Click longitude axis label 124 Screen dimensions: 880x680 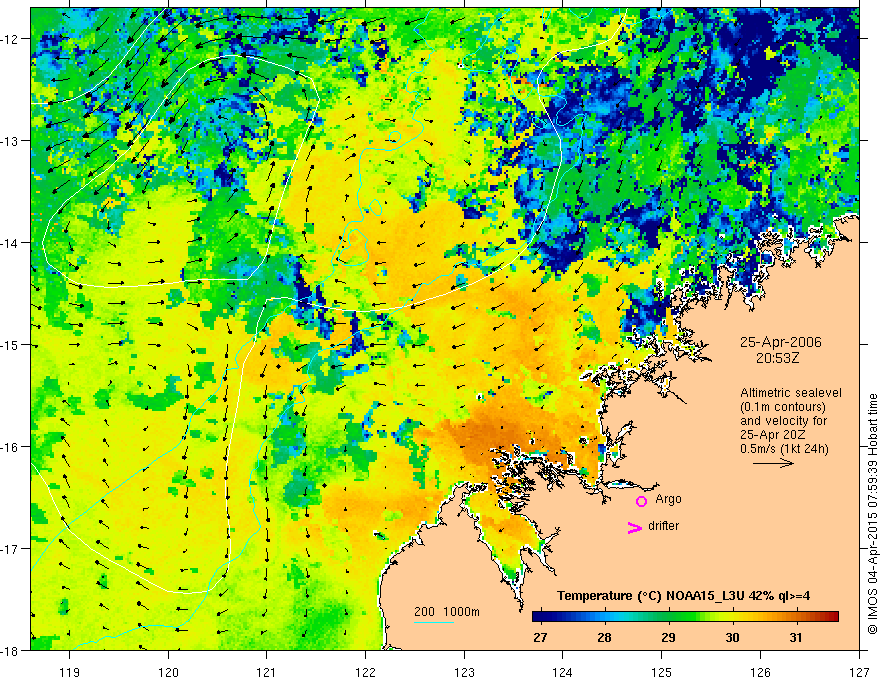563,672
